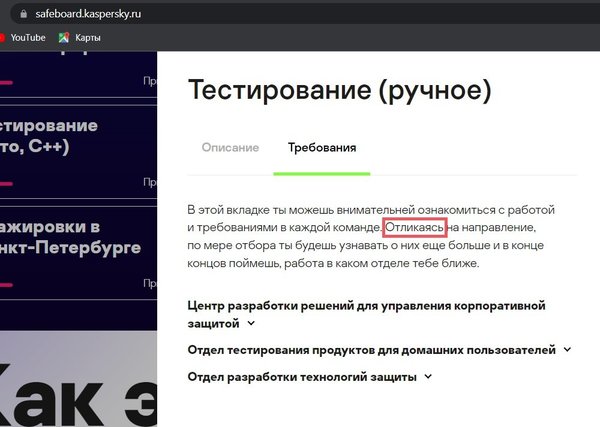Open the Карты bookmark
This screenshot has height=427, width=600.
tap(80, 37)
